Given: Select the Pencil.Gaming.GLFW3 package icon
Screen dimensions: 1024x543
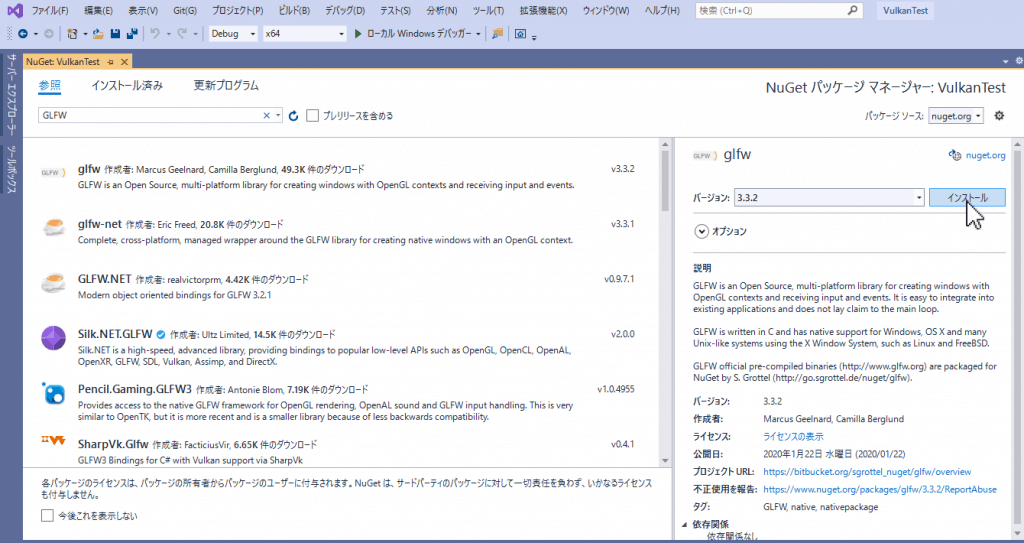Looking at the screenshot, I should 54,393.
